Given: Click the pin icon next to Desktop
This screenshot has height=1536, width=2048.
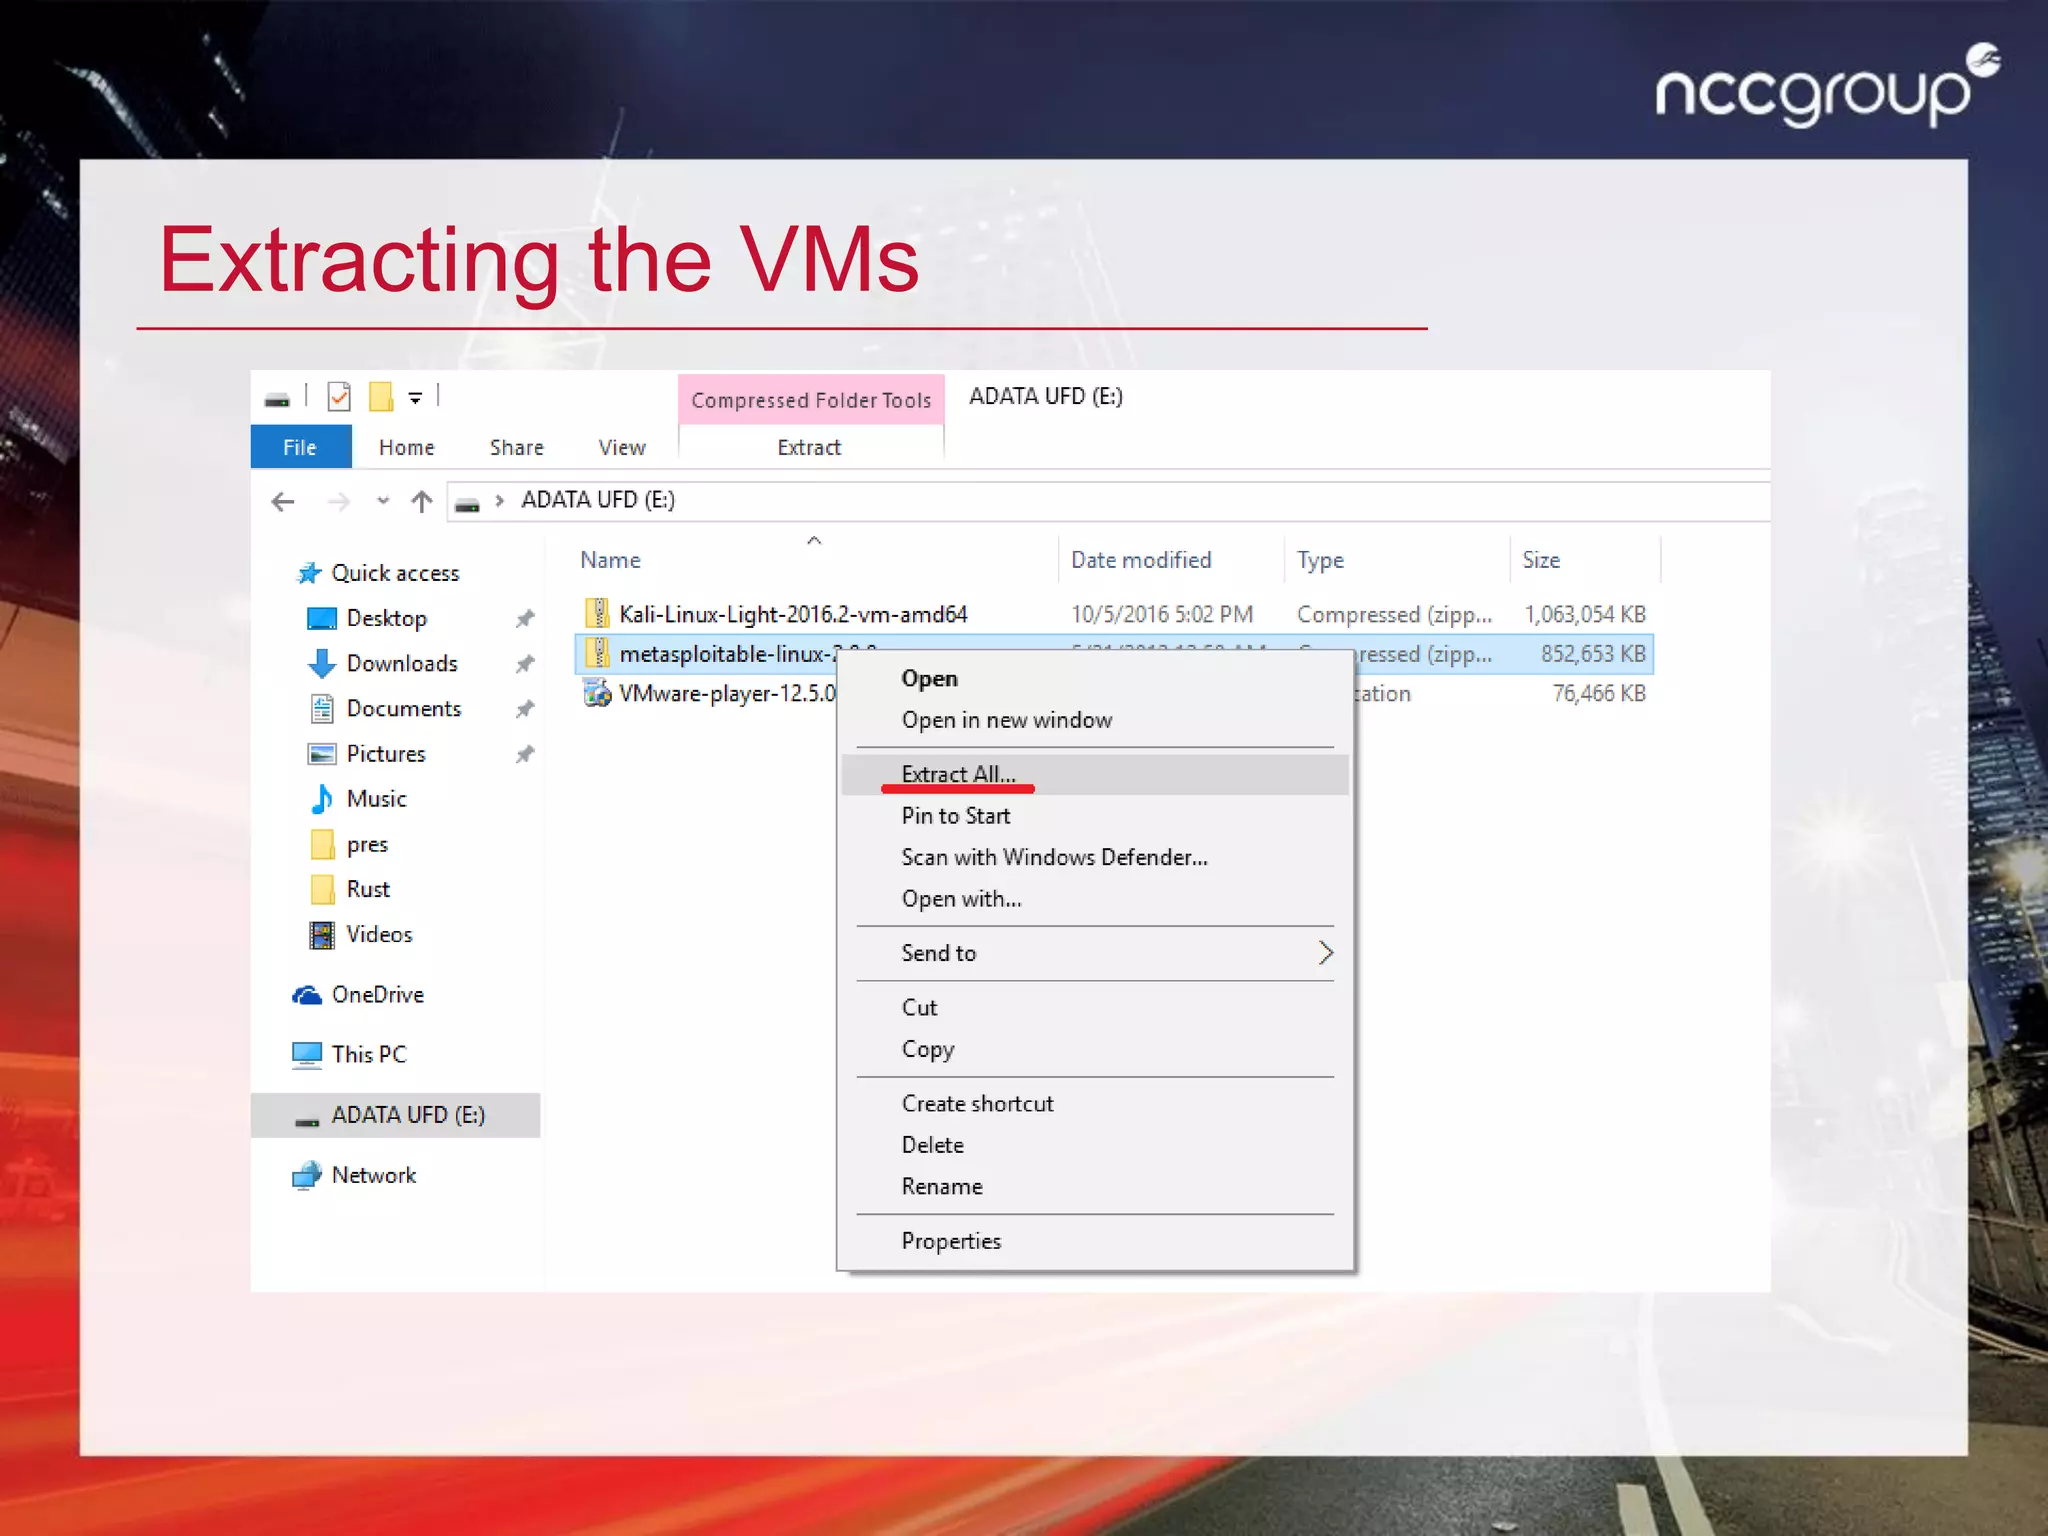Looking at the screenshot, I should click(525, 619).
